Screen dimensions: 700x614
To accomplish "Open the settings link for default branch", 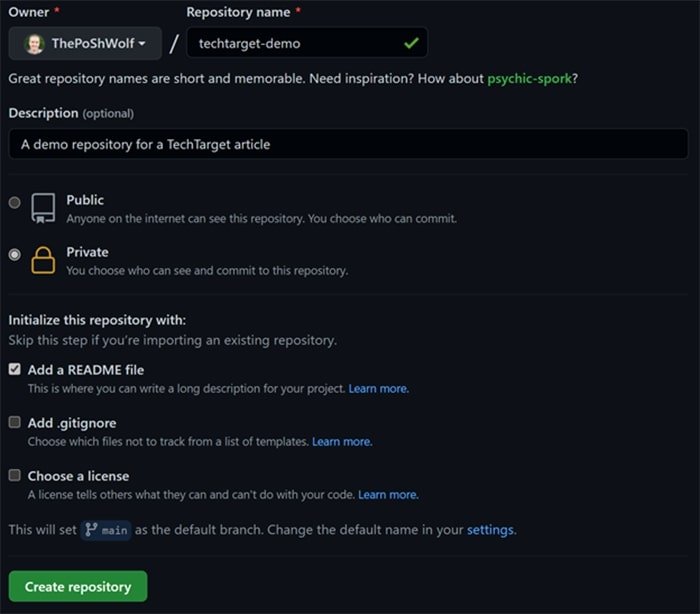I will tap(490, 530).
